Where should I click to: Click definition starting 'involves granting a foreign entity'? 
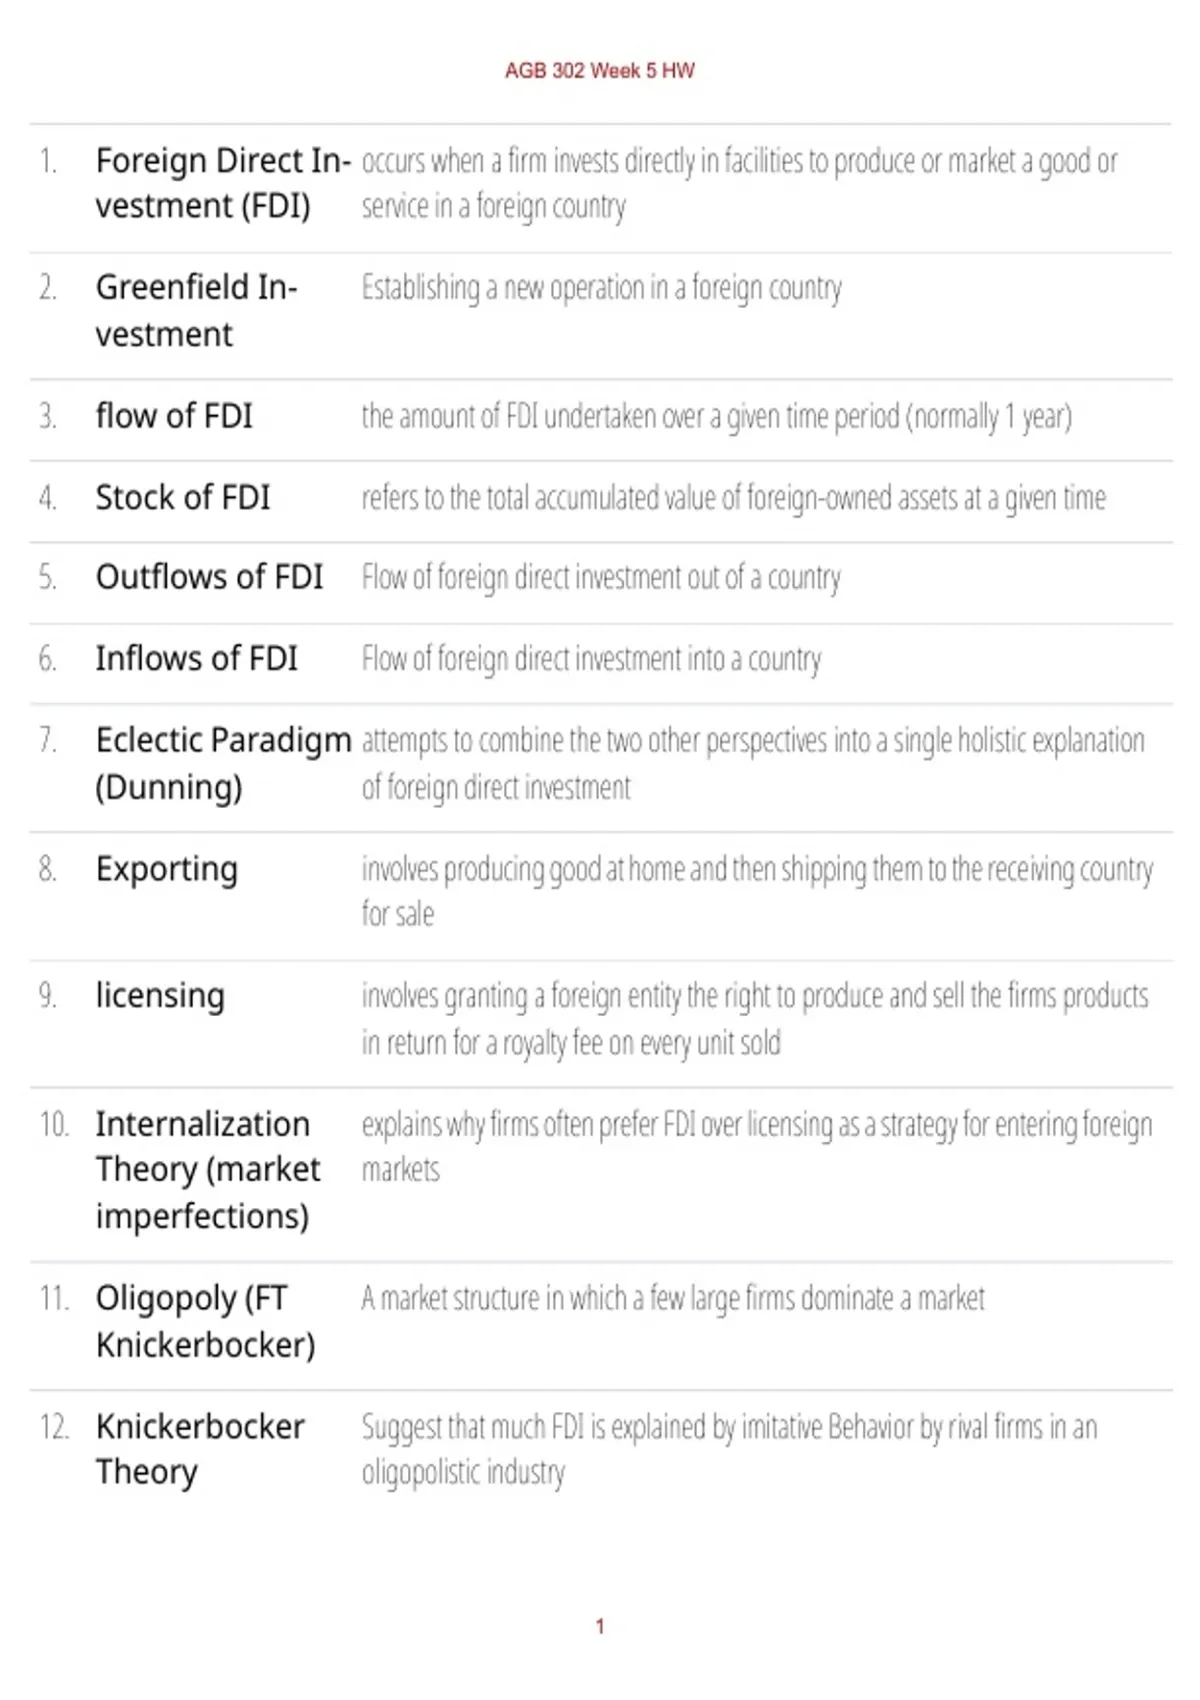pyautogui.click(x=756, y=1019)
